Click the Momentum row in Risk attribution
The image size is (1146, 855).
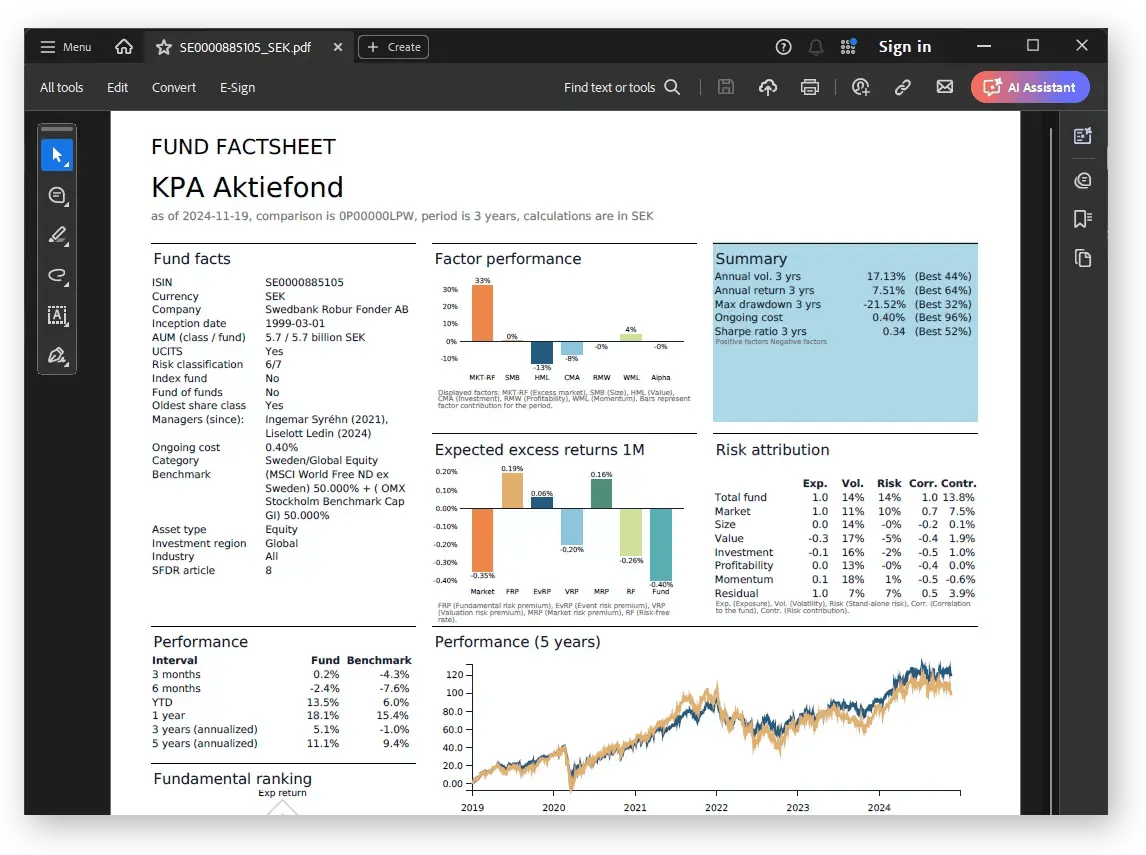pyautogui.click(x=845, y=580)
